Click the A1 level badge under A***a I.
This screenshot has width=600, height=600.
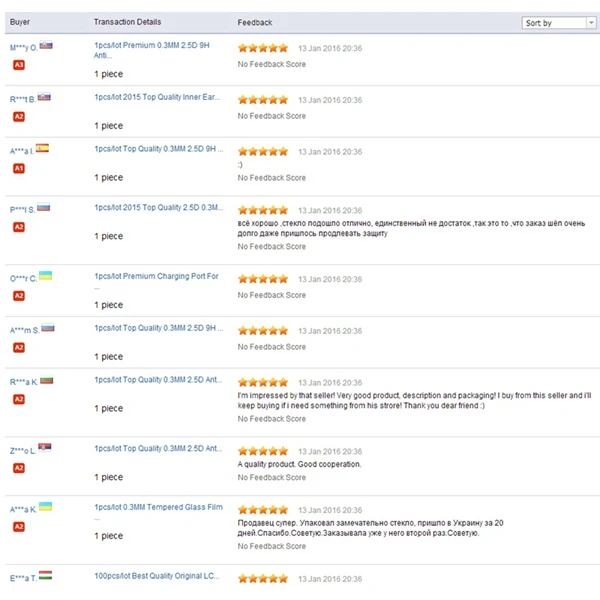pyautogui.click(x=18, y=168)
